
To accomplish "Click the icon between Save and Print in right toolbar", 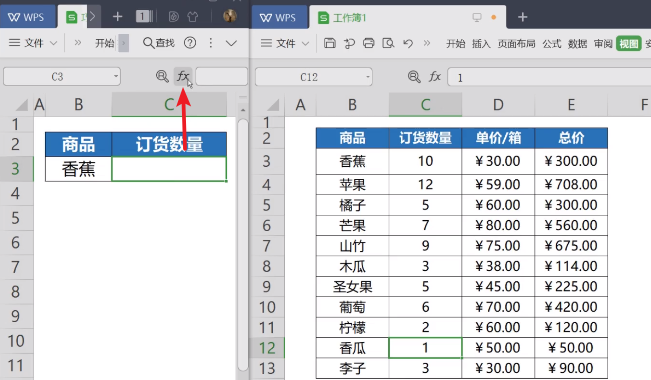I will pyautogui.click(x=350, y=43).
